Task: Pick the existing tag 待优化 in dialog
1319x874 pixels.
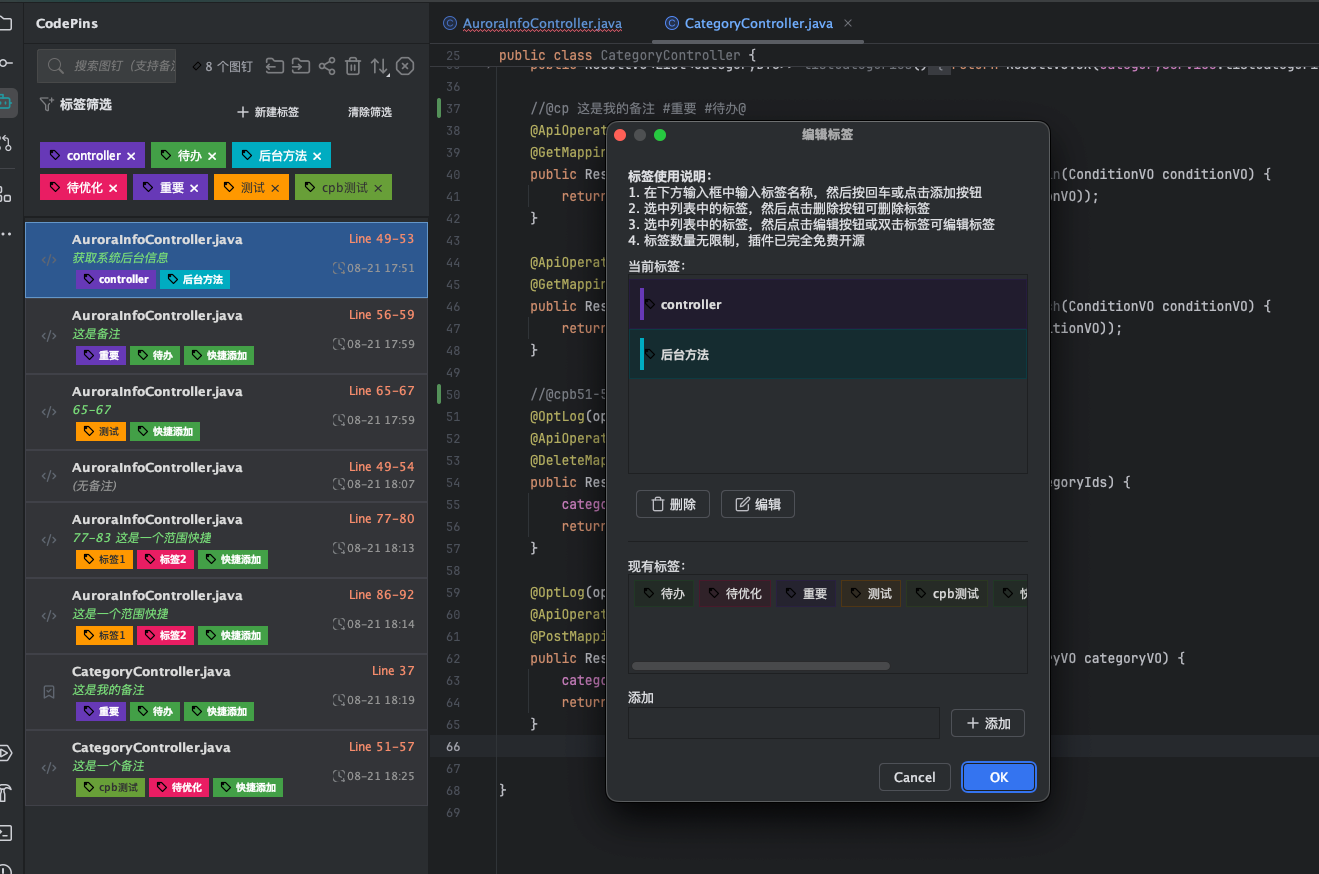Action: click(735, 594)
